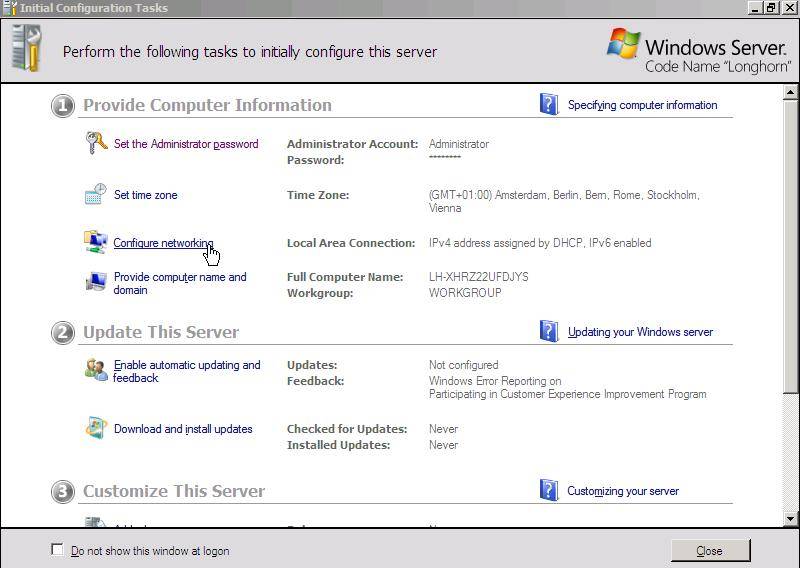Check Do not show this window at logon
Screen dimensions: 800x568
pyautogui.click(x=58, y=550)
